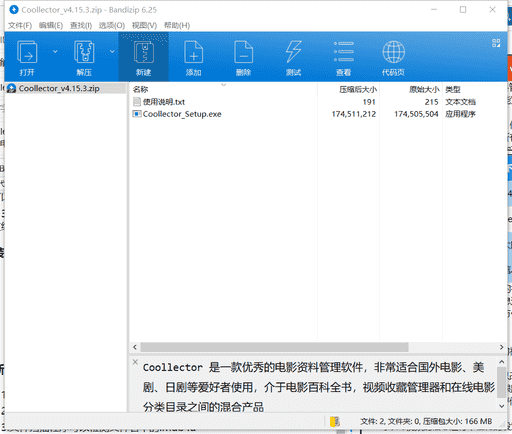The image size is (512, 434).
Task: Sort by the 压缩后大小 column header
Action: click(x=358, y=89)
